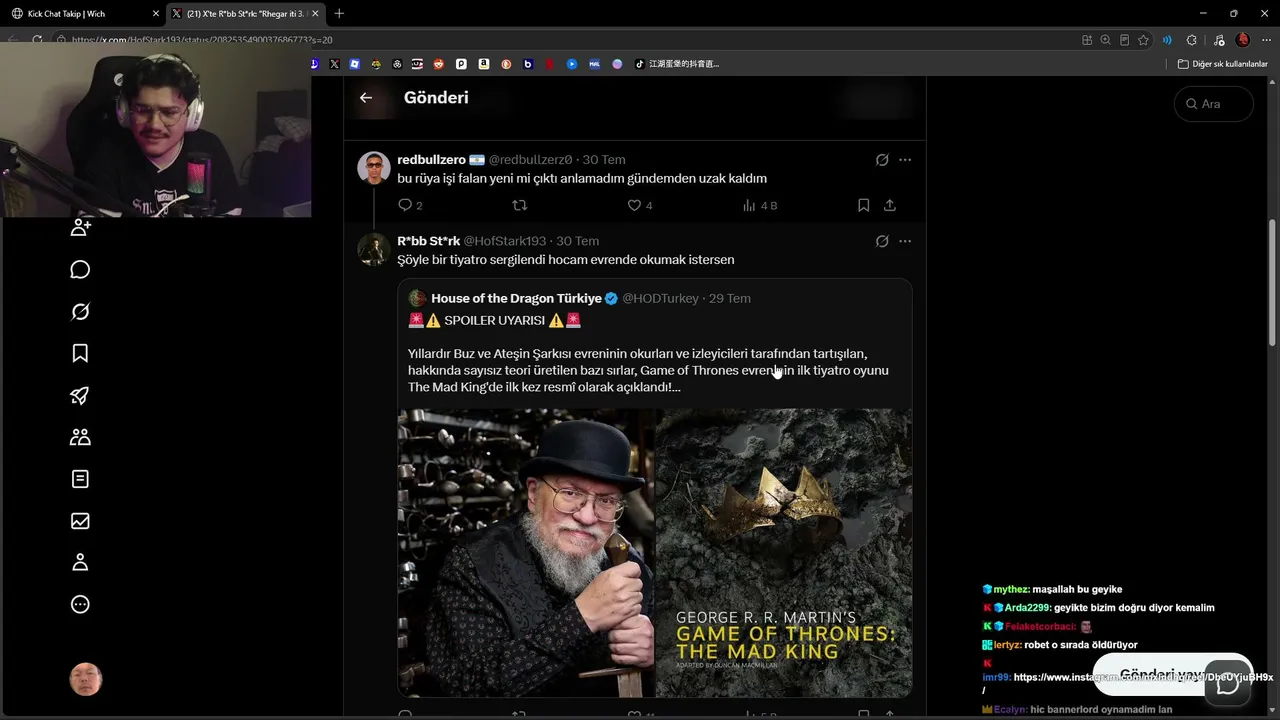The width and height of the screenshot is (1280, 720).
Task: Open the account avatar in the X sidebar
Action: point(86,679)
